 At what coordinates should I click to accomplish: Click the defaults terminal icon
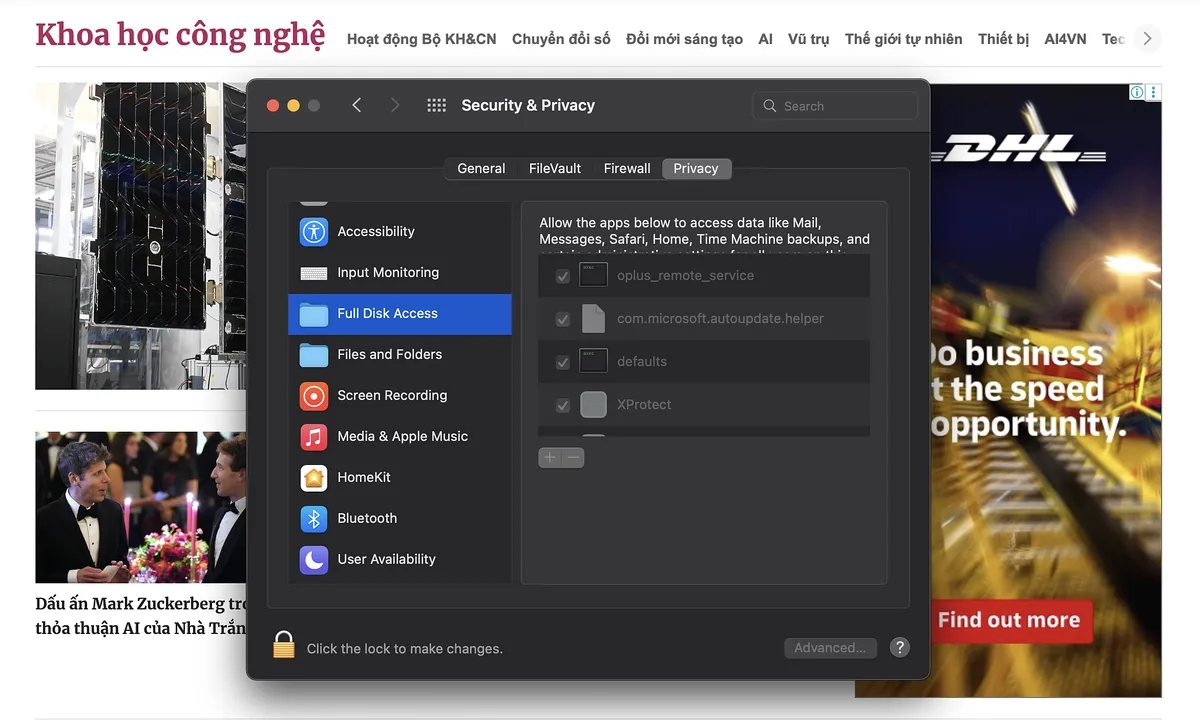594,361
